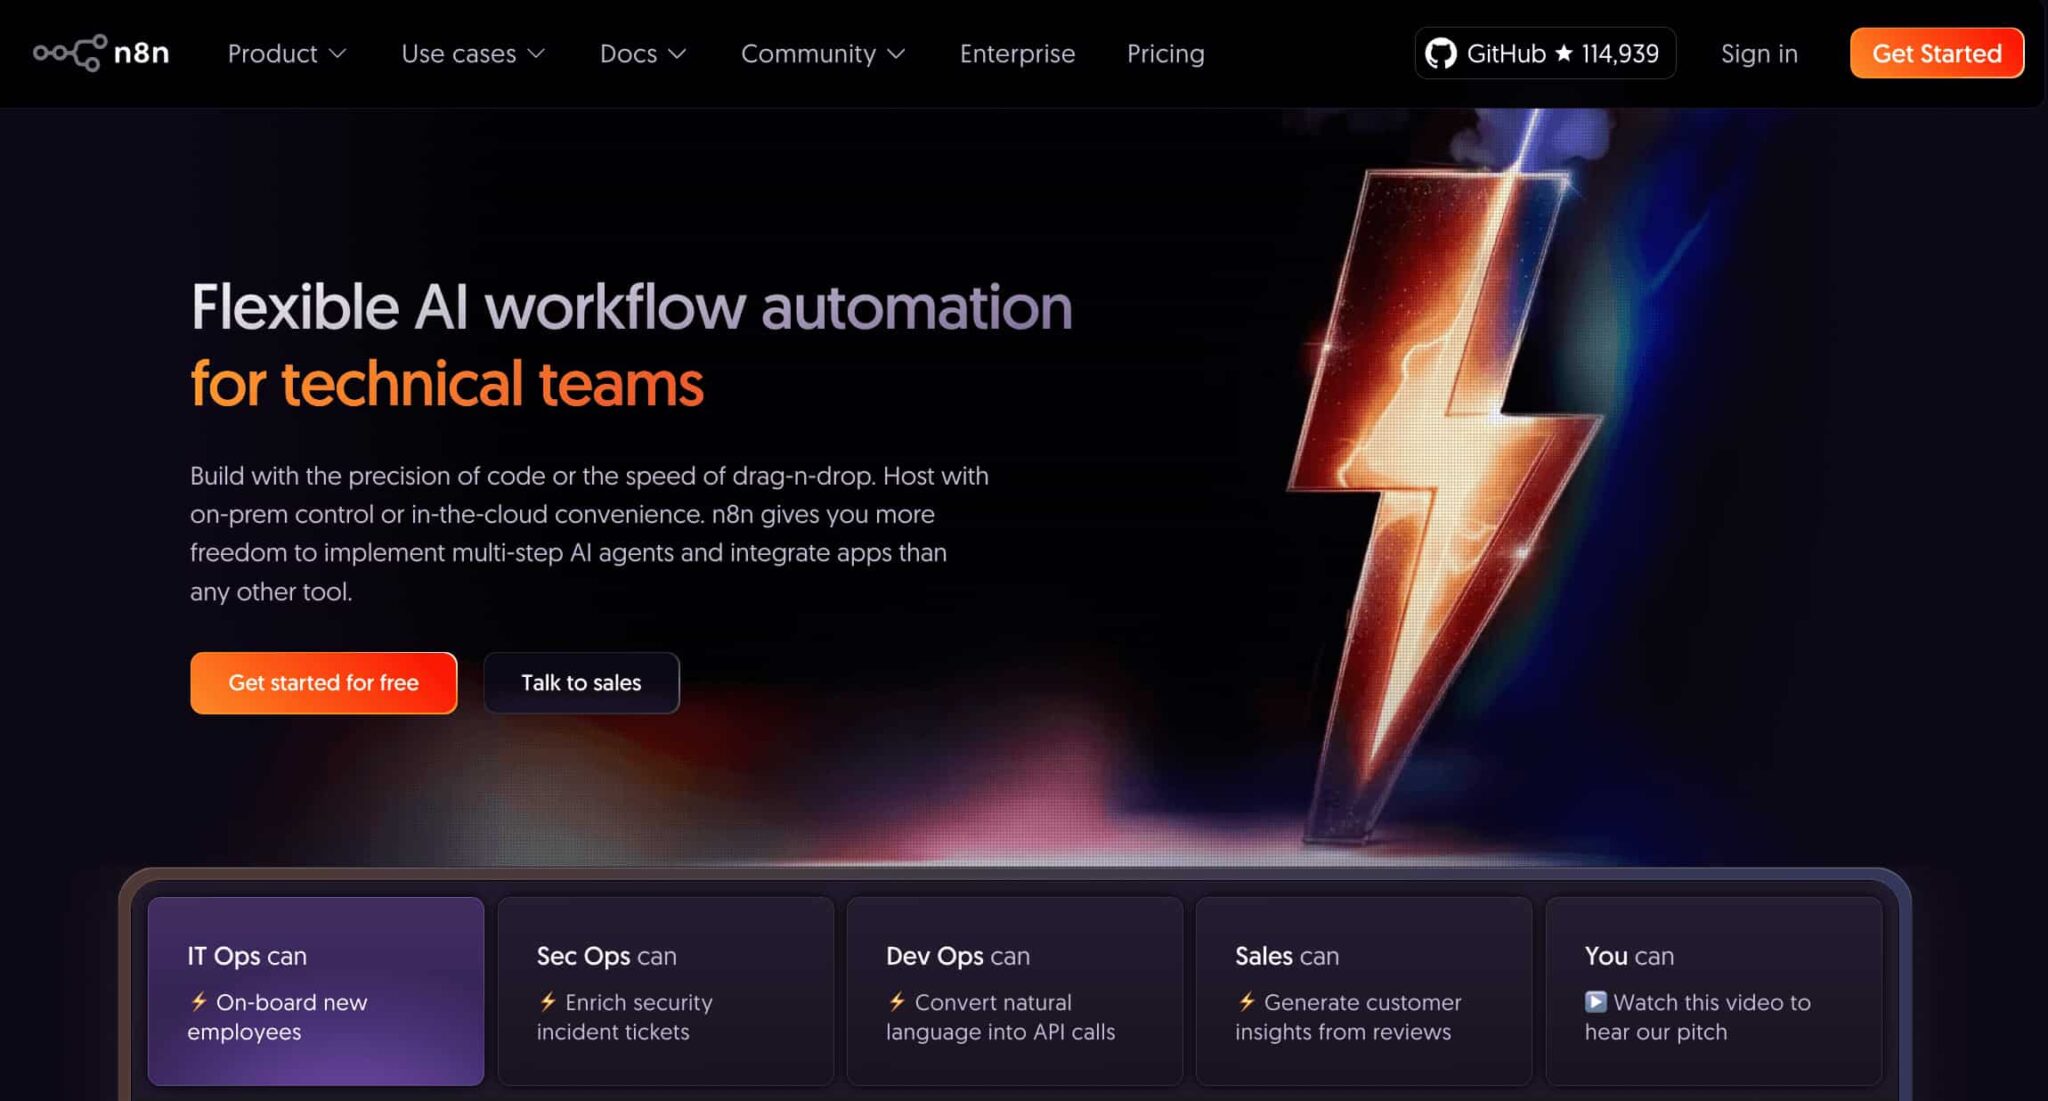Image resolution: width=2048 pixels, height=1101 pixels.
Task: Expand the Community dropdown
Action: [822, 53]
